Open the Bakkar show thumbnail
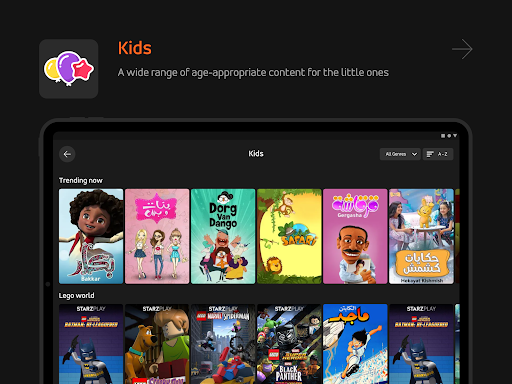 pos(91,236)
